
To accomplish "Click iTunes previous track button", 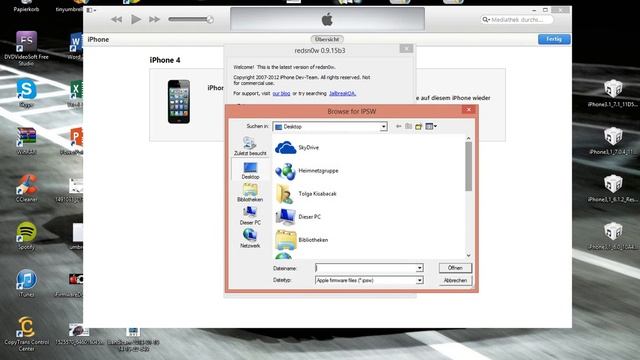I will point(116,19).
